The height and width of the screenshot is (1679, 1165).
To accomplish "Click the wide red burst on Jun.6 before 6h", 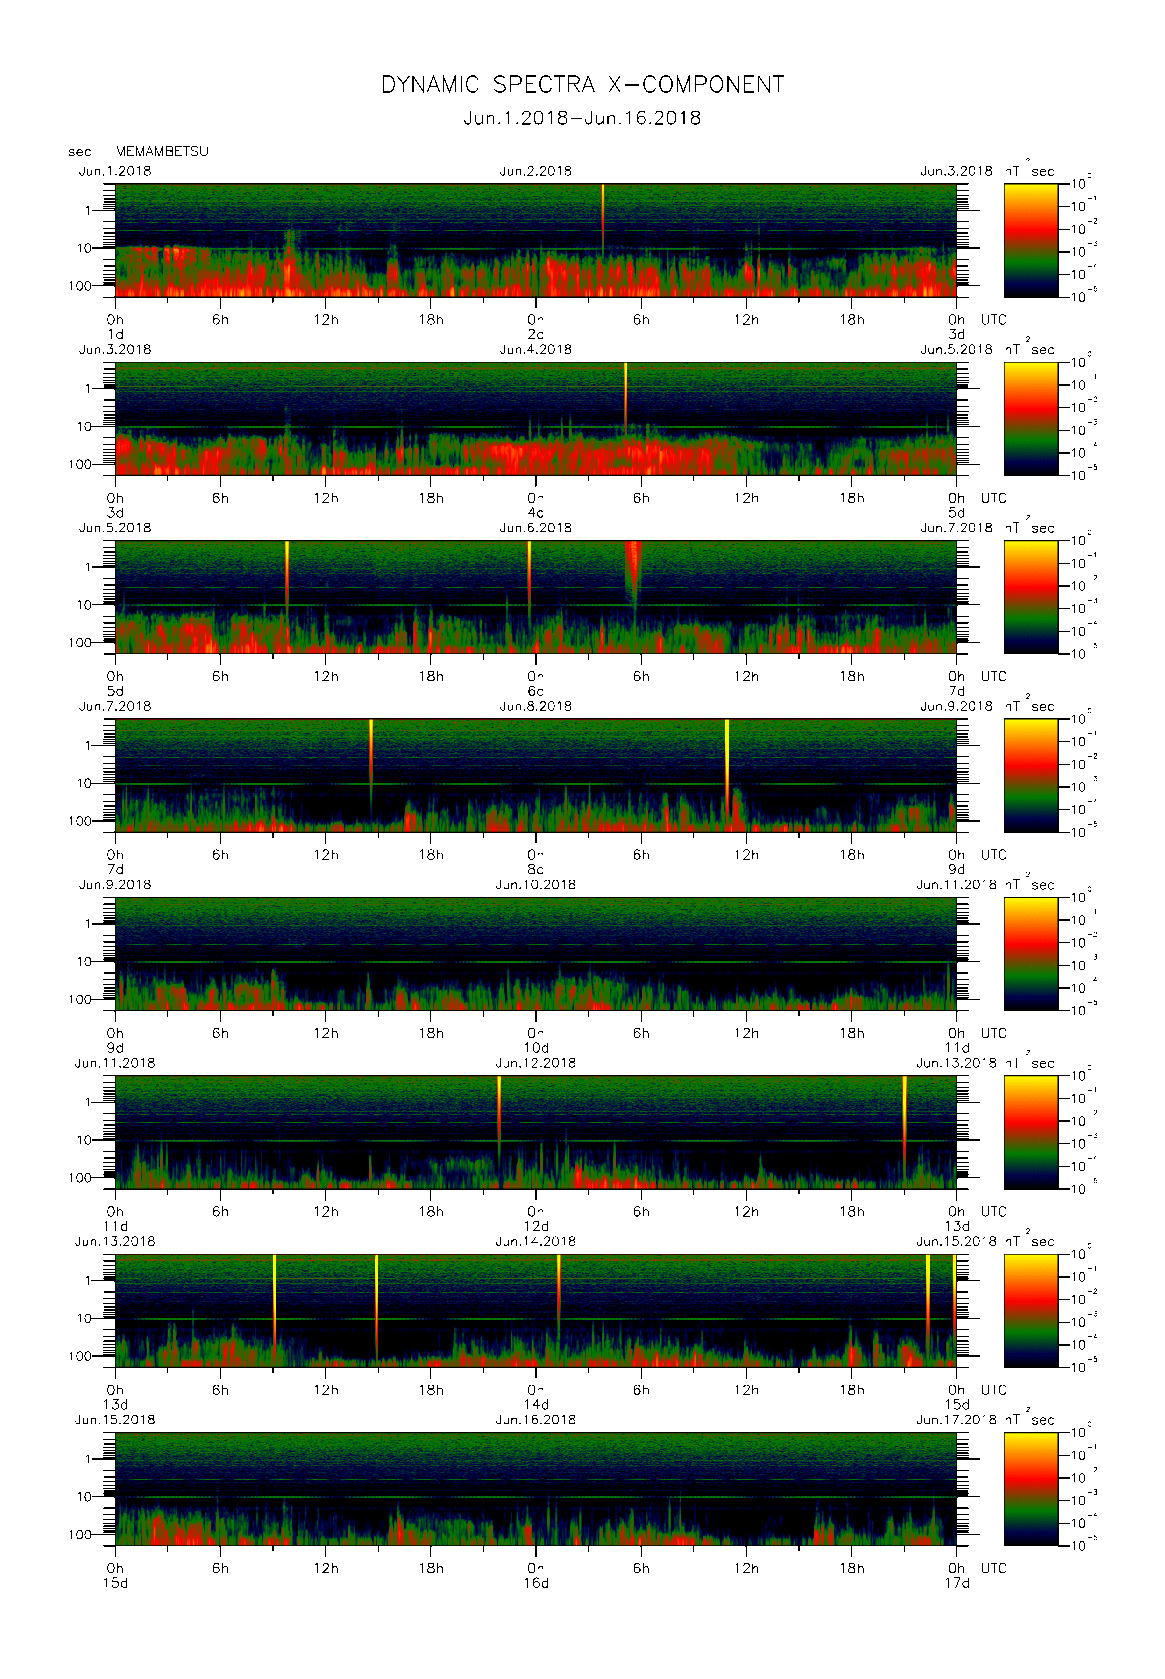I will [x=633, y=572].
